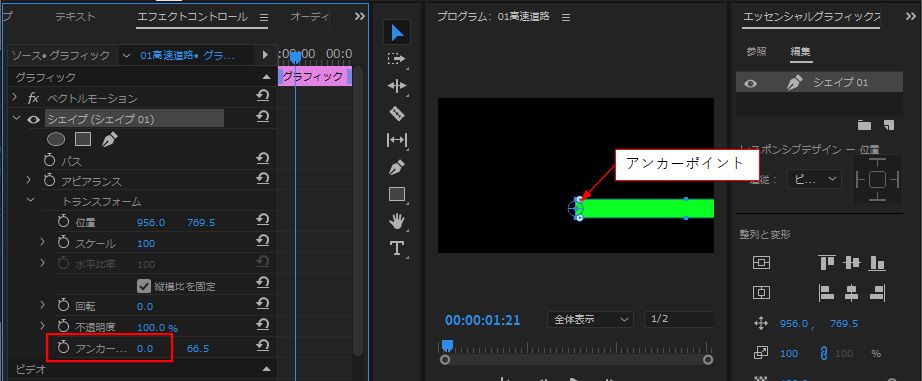This screenshot has height=381, width=922.
Task: Select the Selection arrow tool
Action: point(397,32)
